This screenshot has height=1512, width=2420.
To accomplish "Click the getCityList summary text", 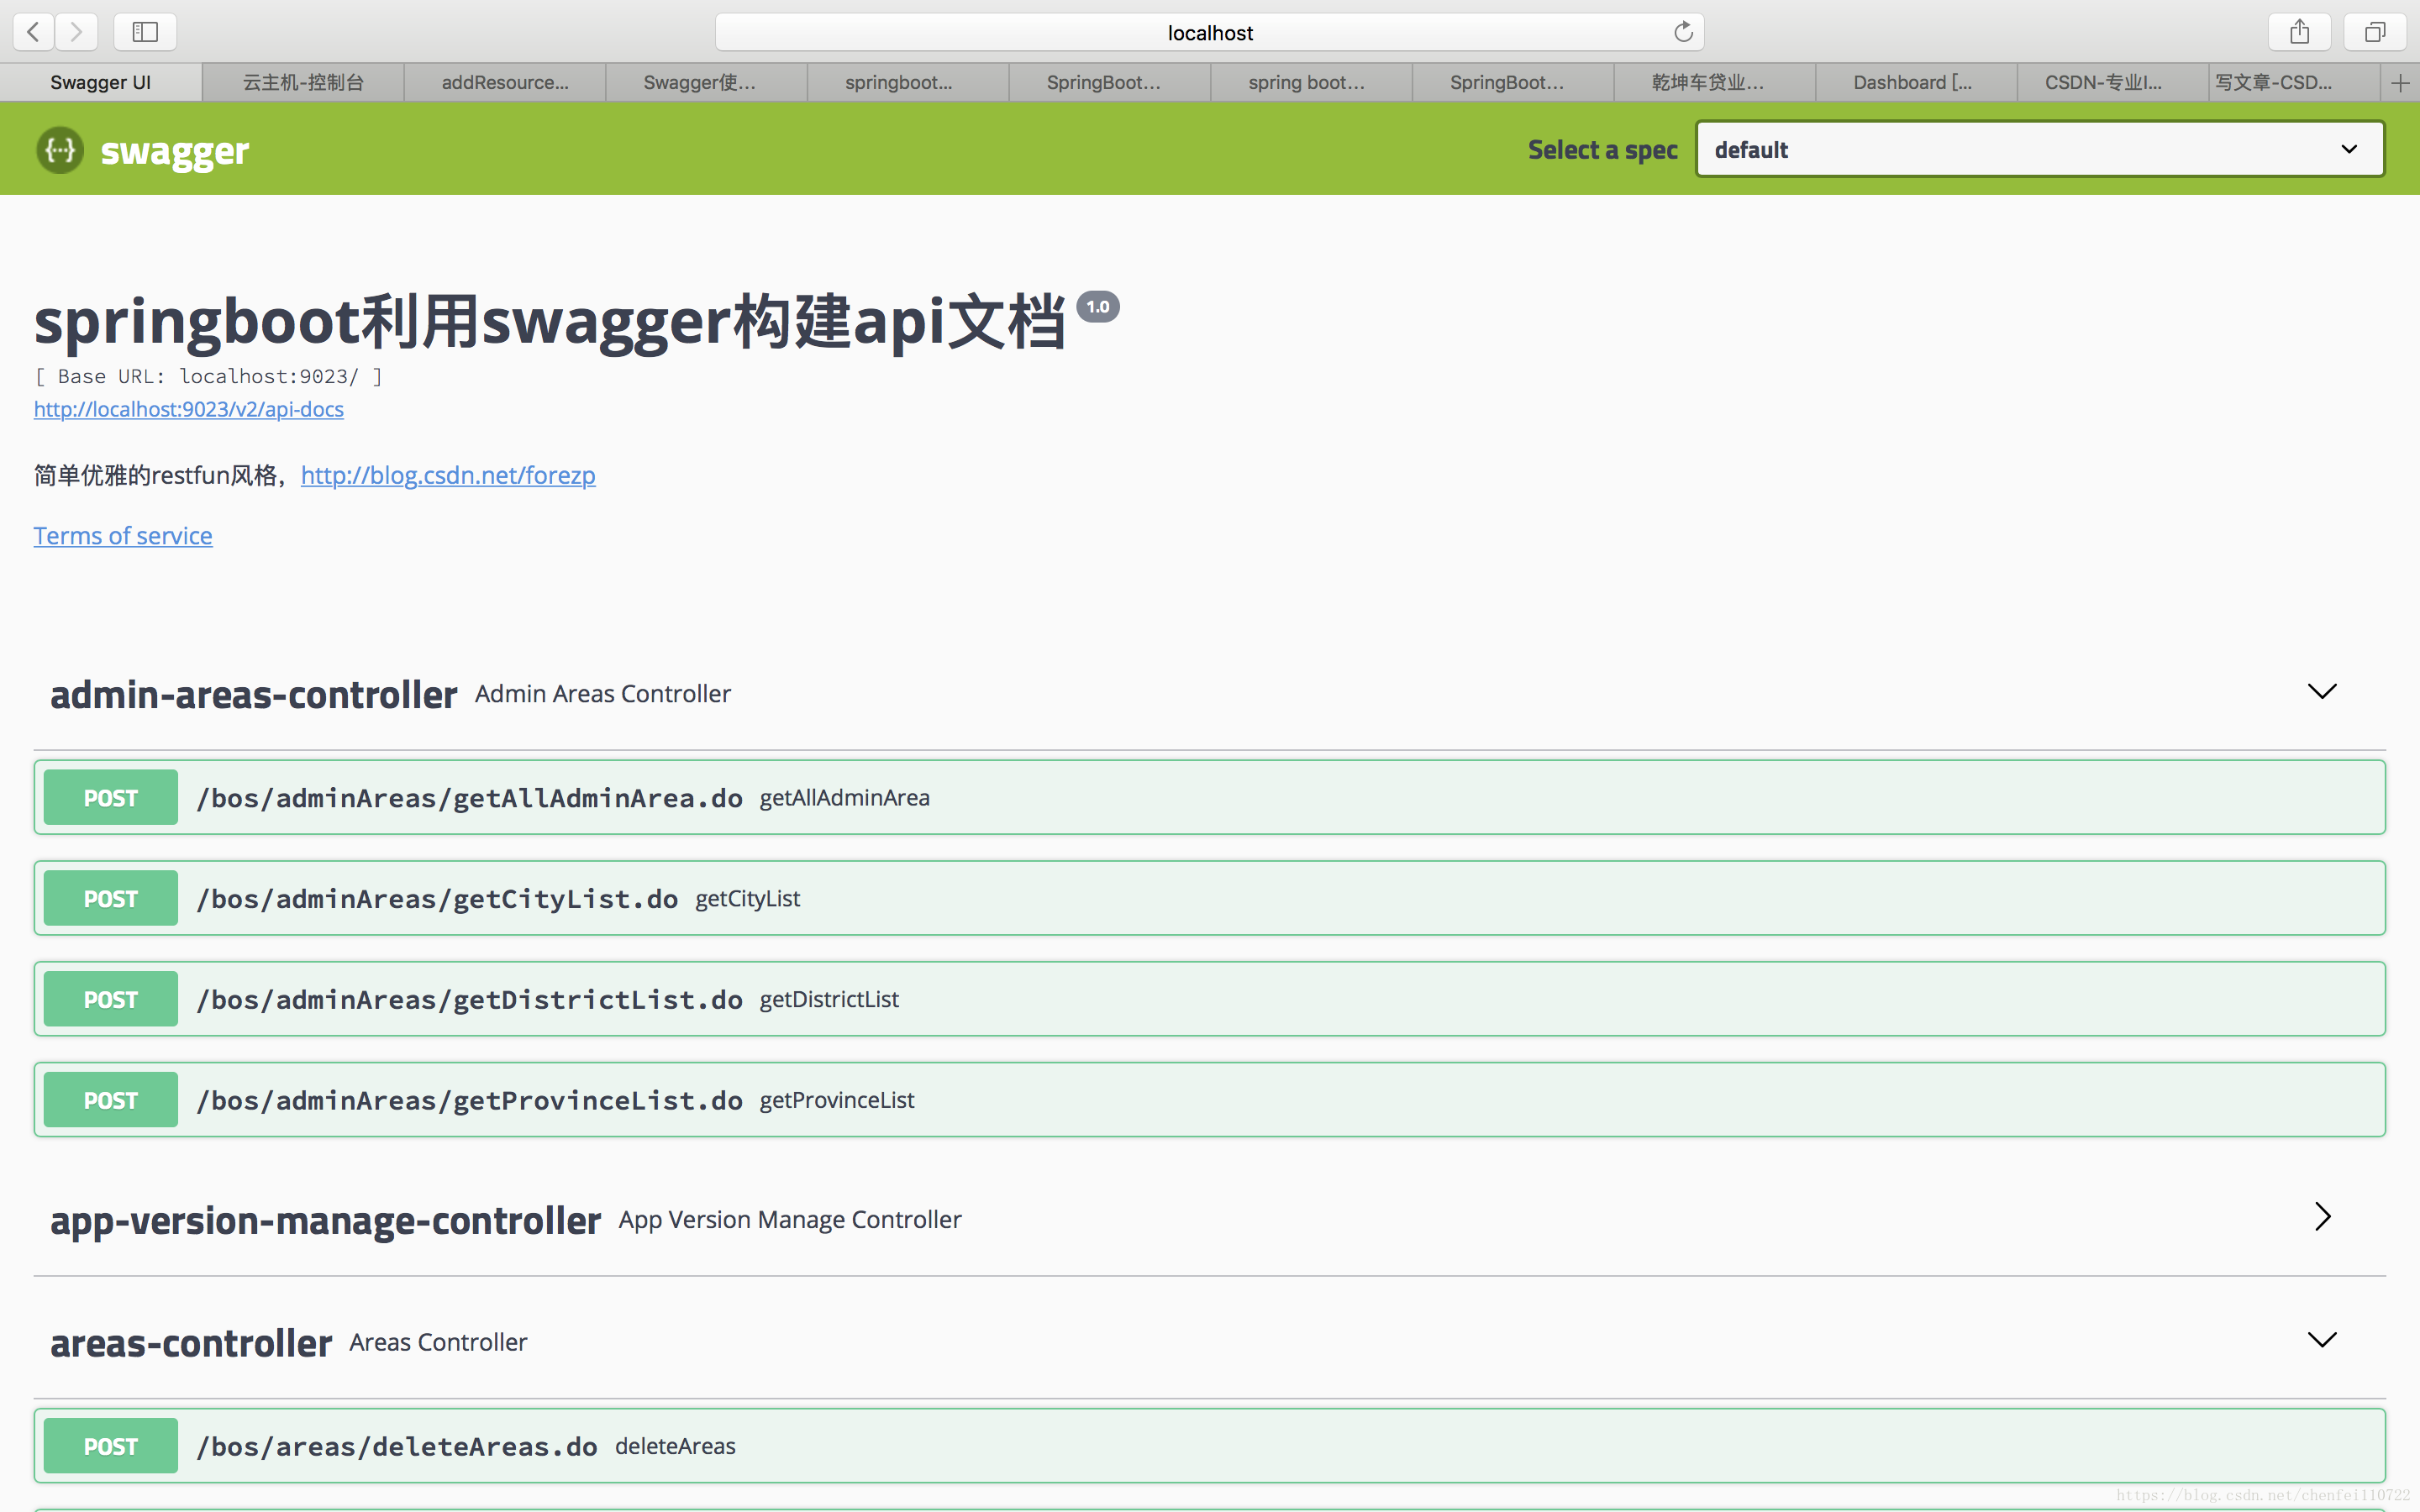I will pos(748,899).
